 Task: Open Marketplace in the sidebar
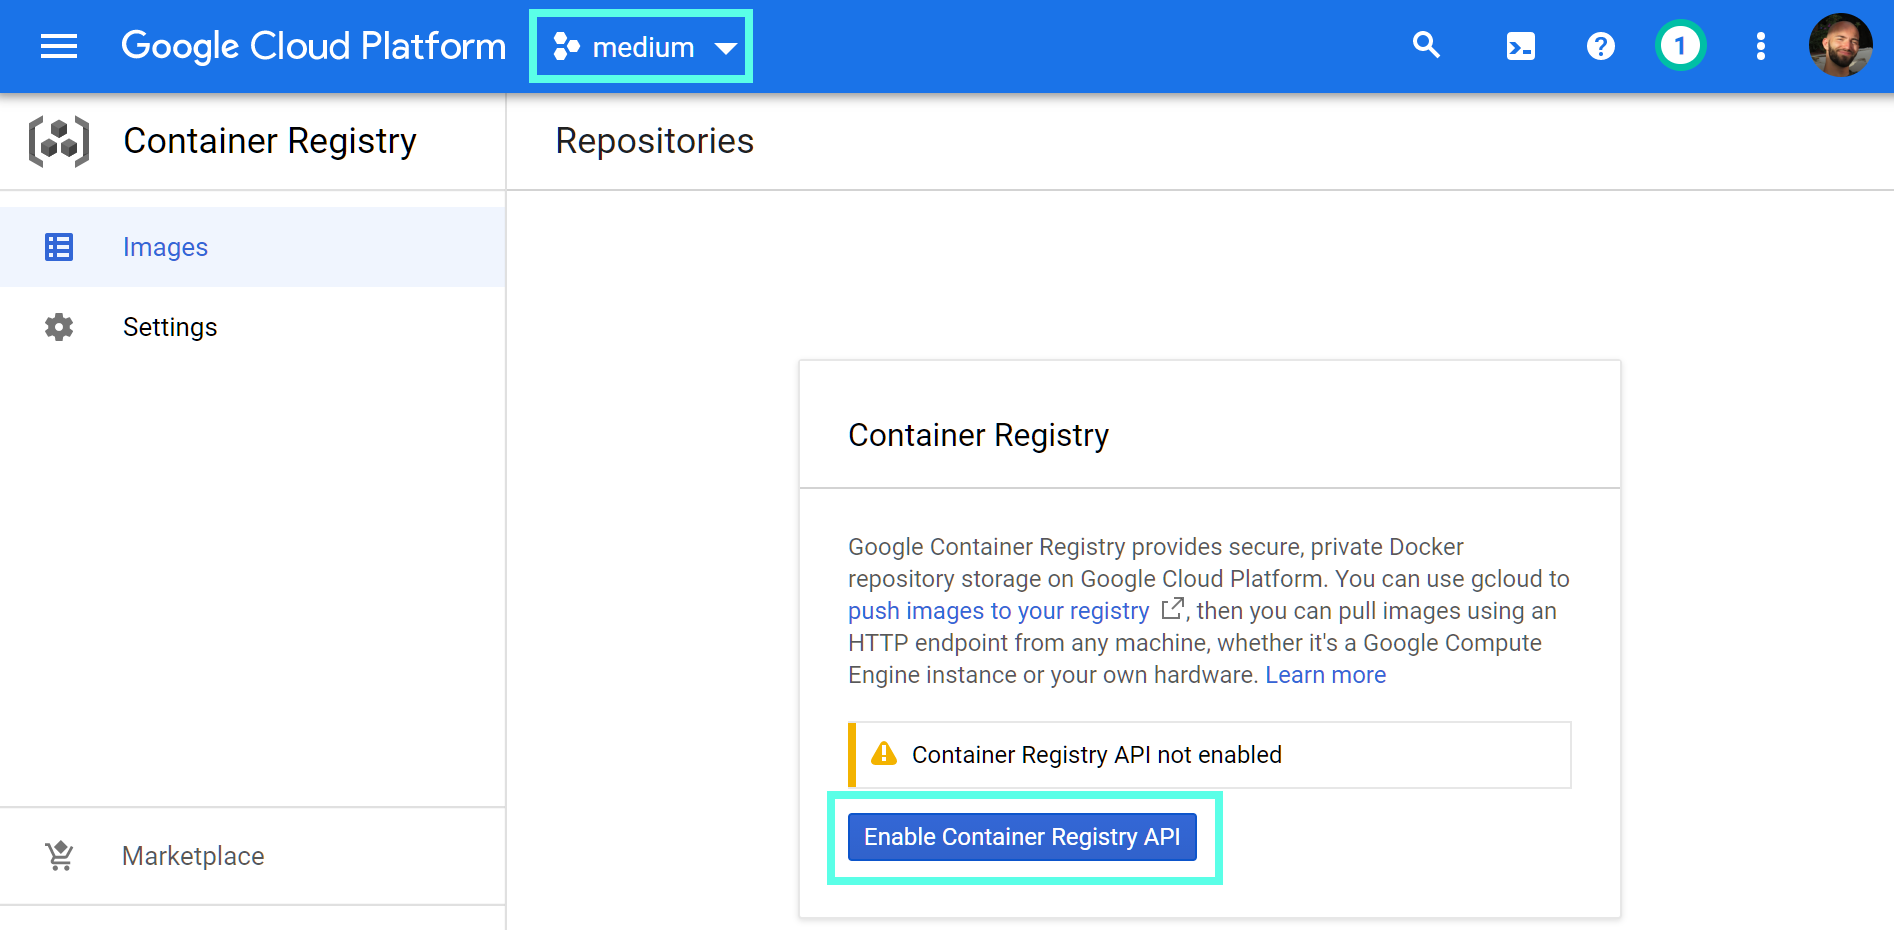(252, 856)
